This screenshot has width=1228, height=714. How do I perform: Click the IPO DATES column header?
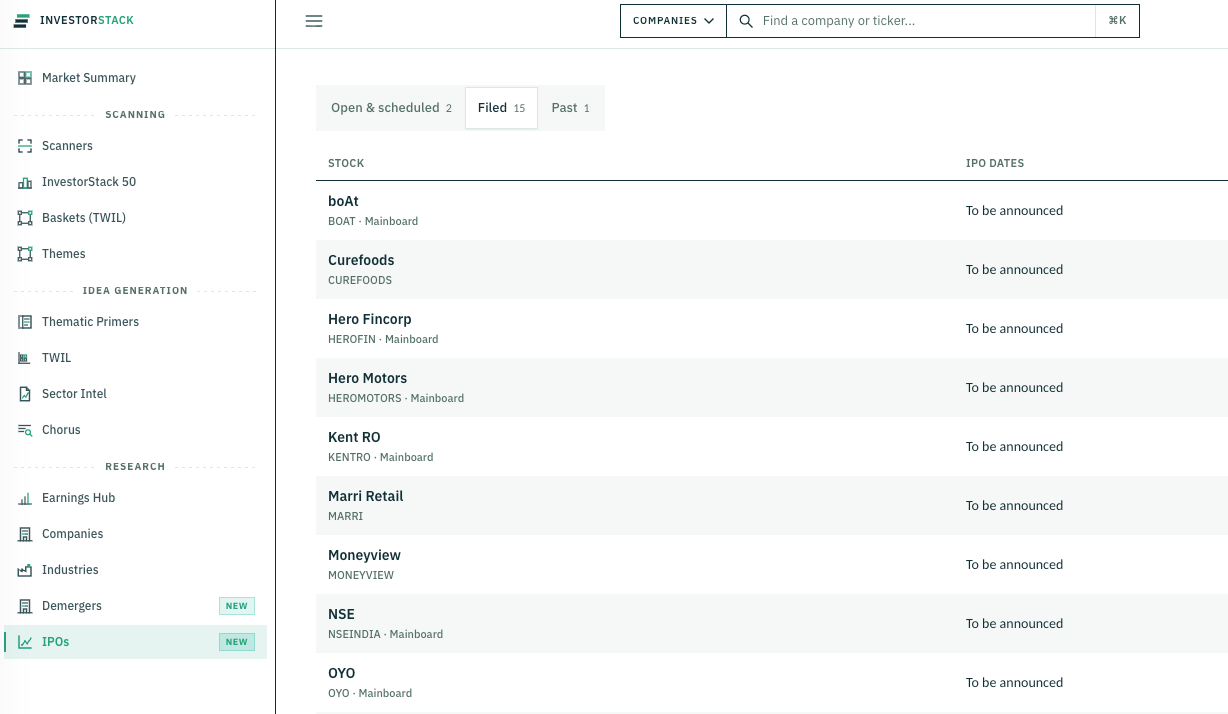(x=995, y=163)
